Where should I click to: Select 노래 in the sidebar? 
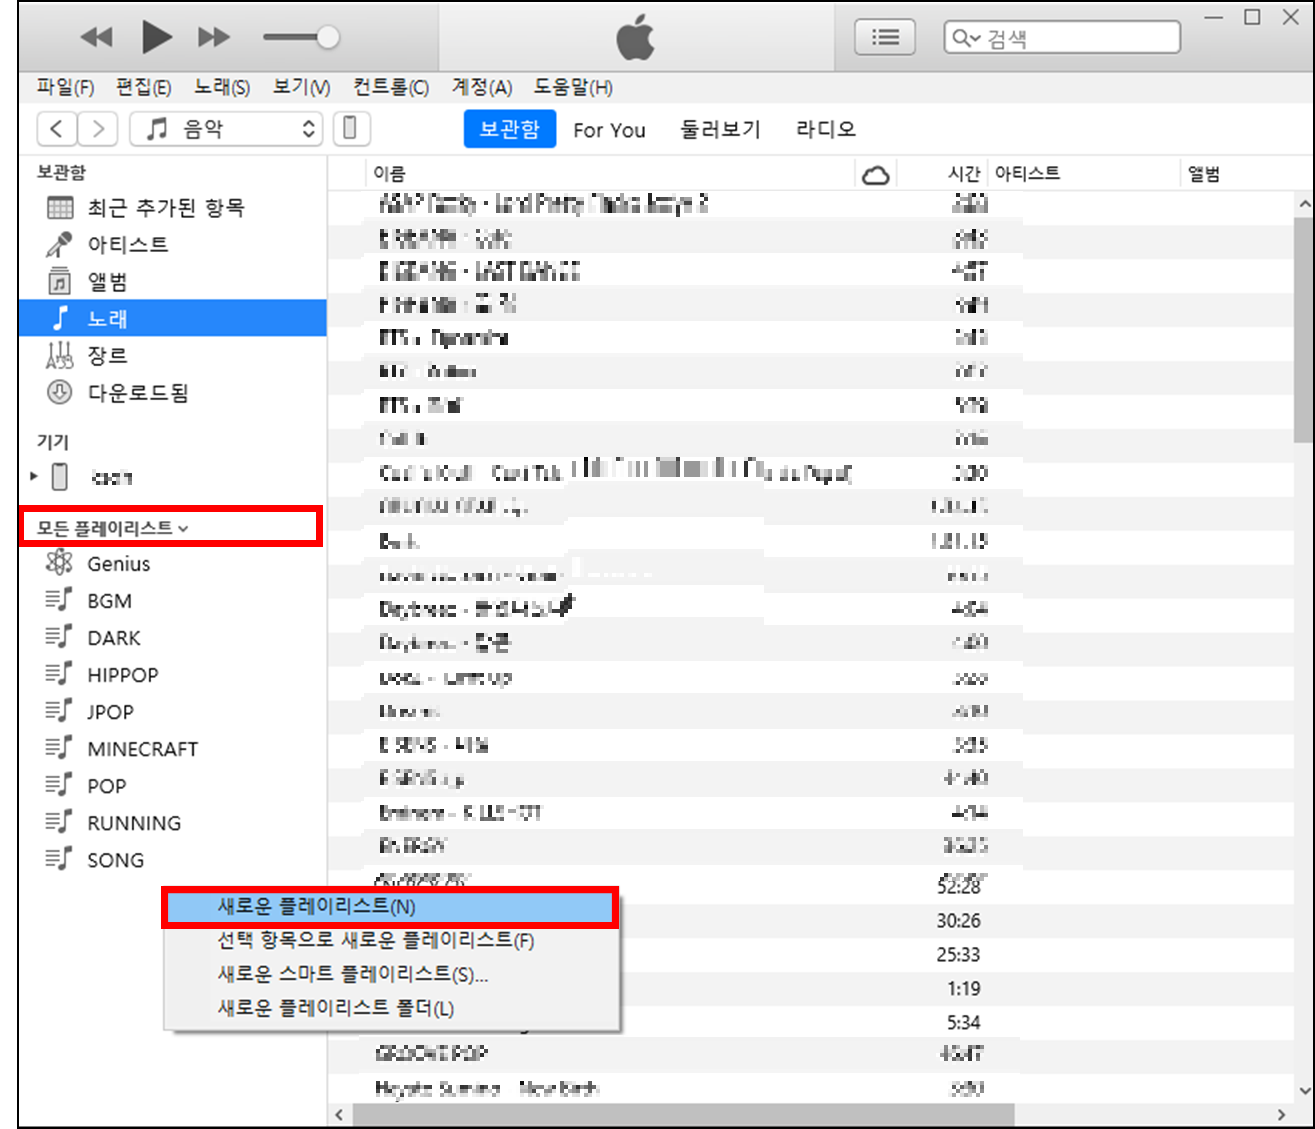(x=173, y=318)
